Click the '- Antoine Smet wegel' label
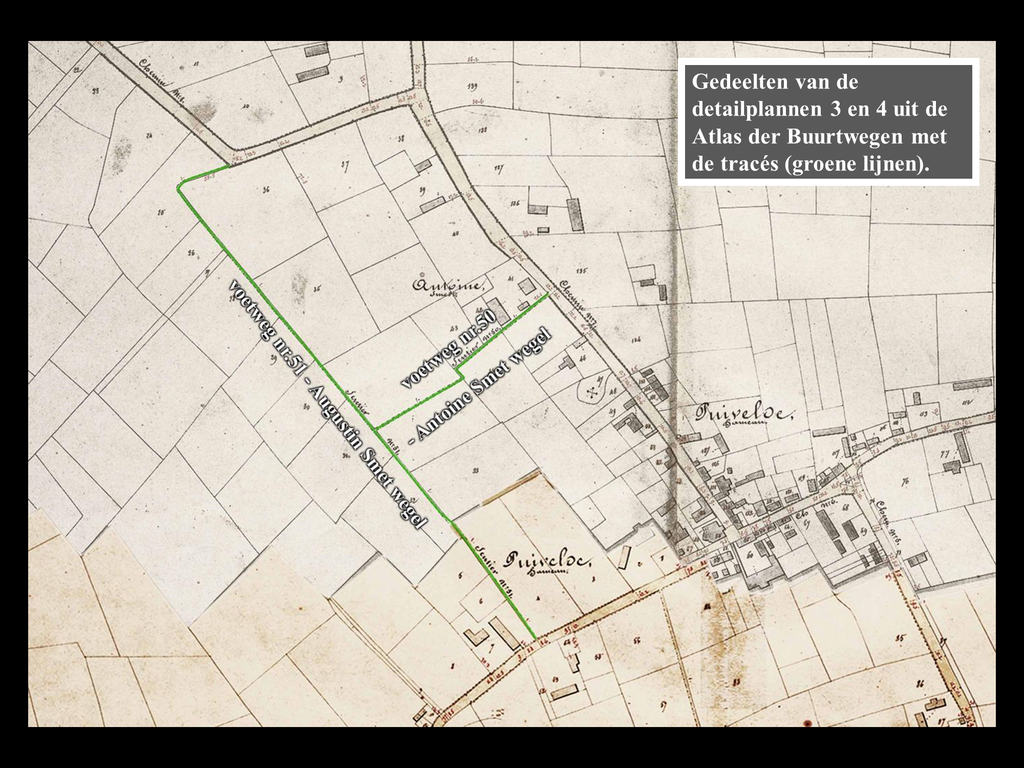Viewport: 1024px width, 768px height. (x=480, y=388)
